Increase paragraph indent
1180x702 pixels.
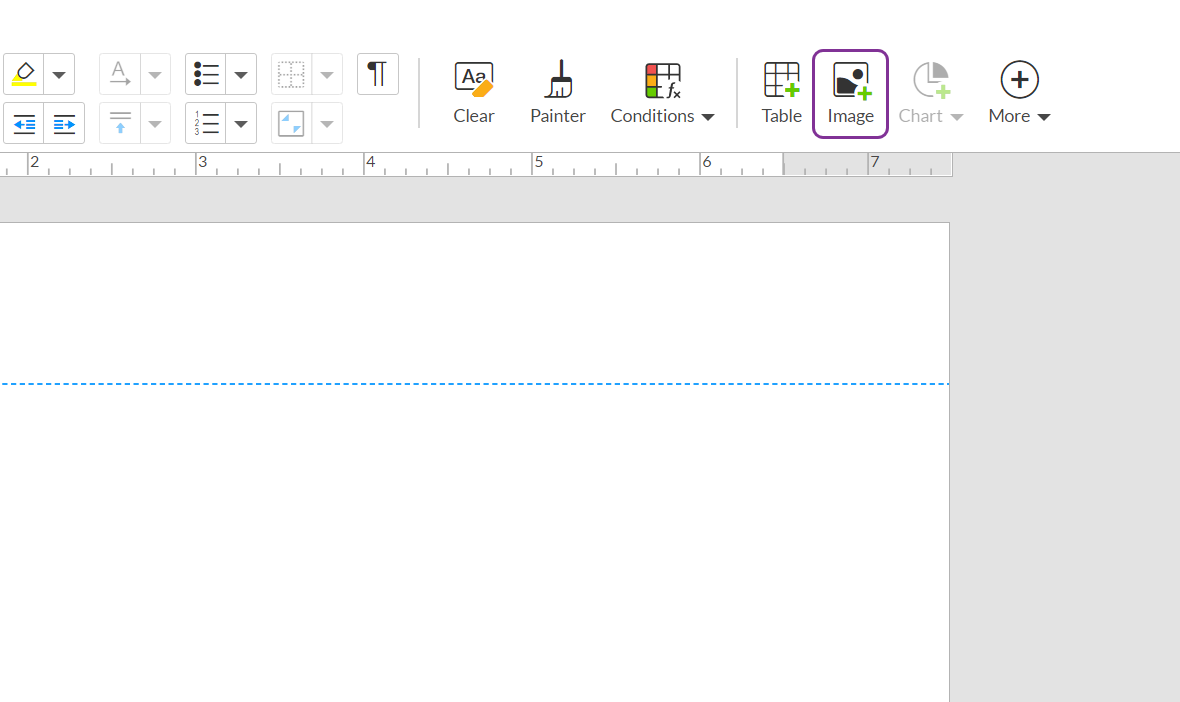(64, 124)
